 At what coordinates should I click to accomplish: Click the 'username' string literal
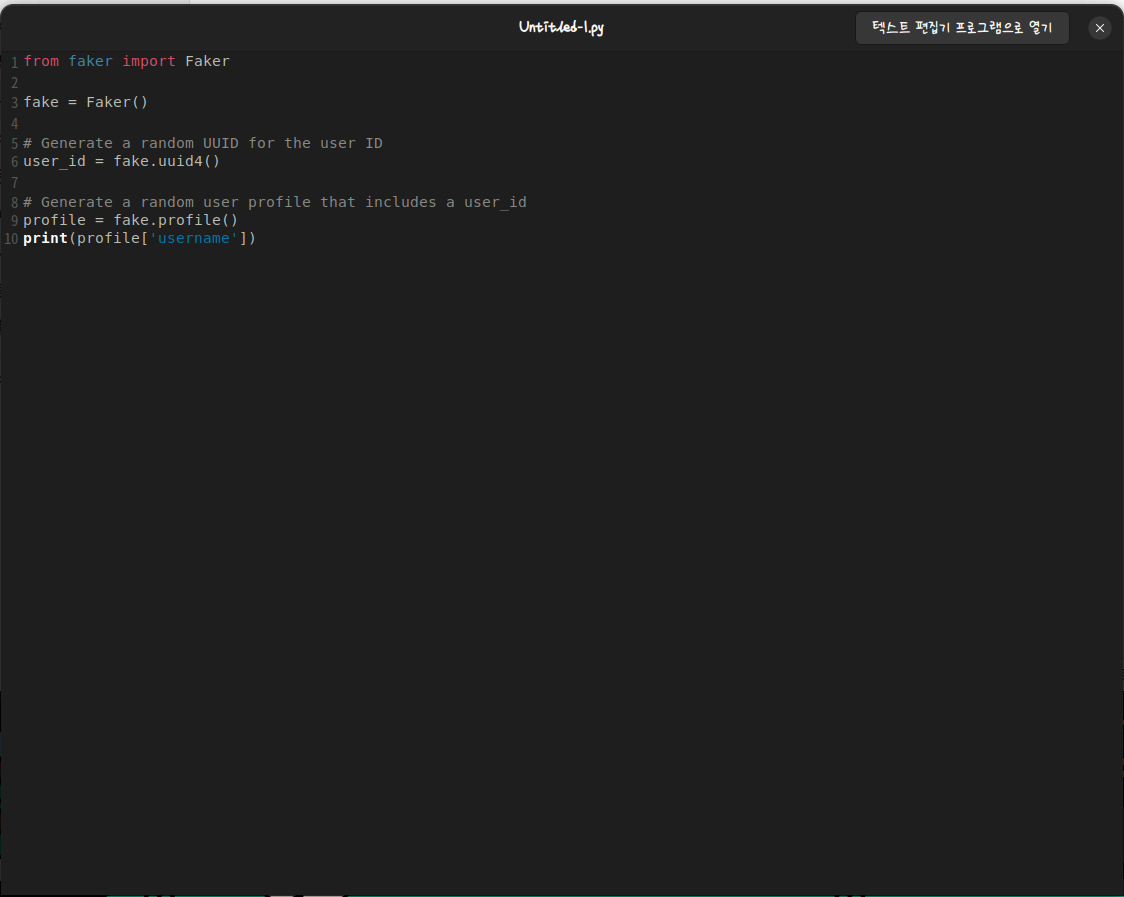coord(194,238)
